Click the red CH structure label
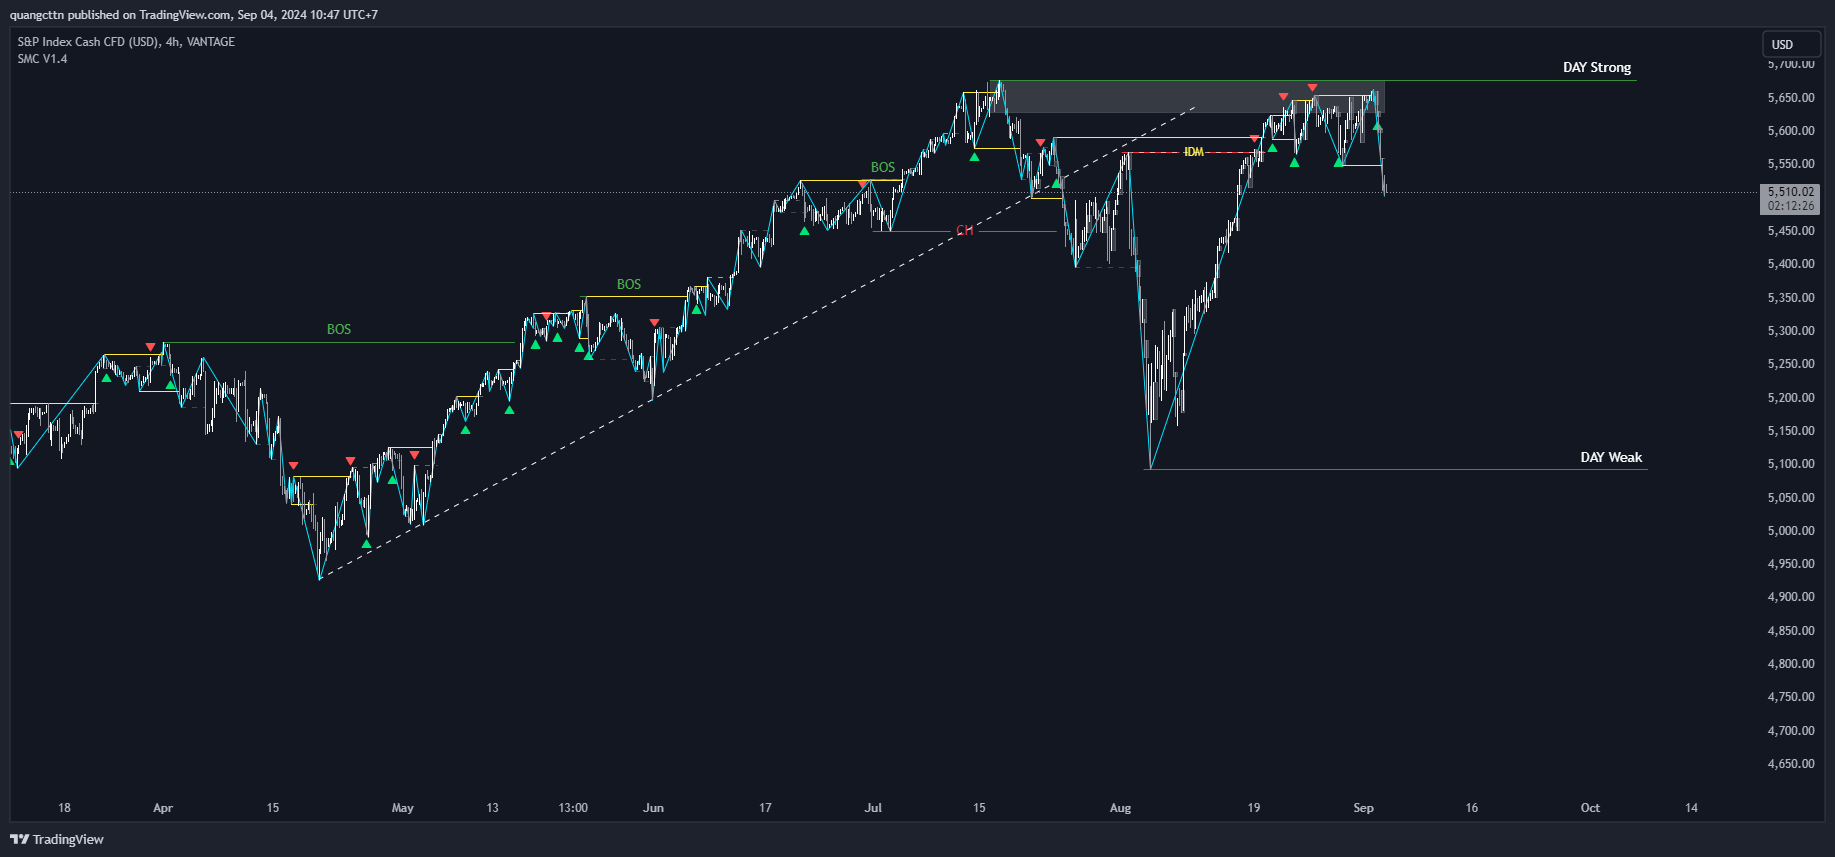Screen dimensions: 1835x857 pos(964,230)
